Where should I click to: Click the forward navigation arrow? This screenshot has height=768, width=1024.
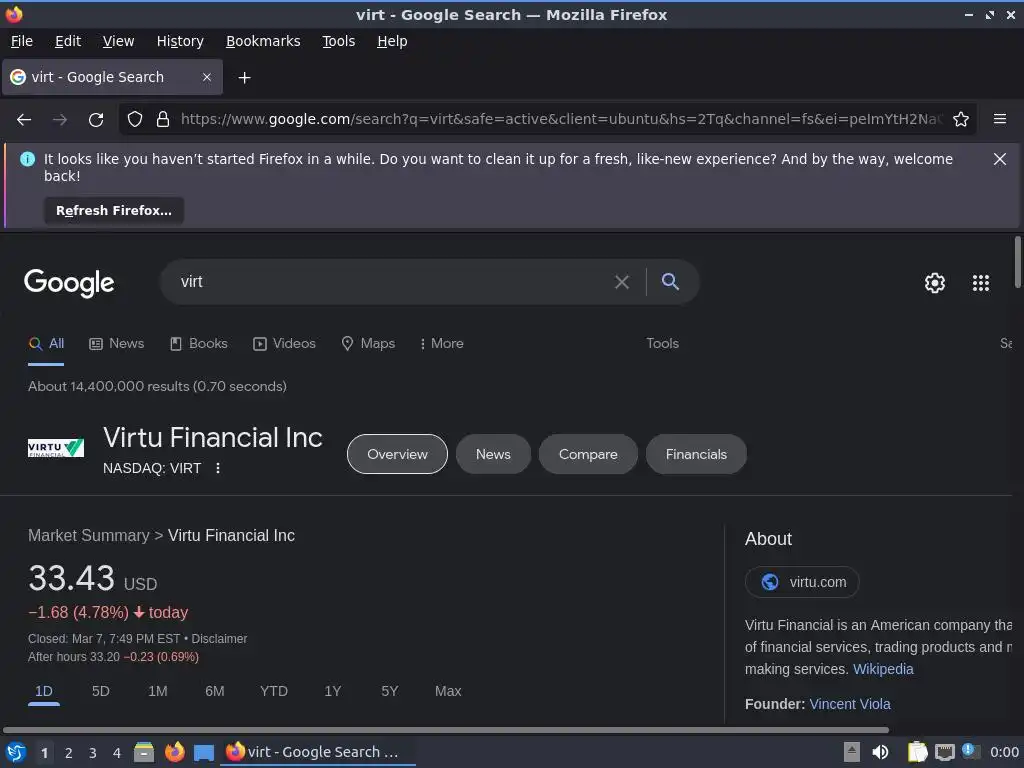pos(60,120)
